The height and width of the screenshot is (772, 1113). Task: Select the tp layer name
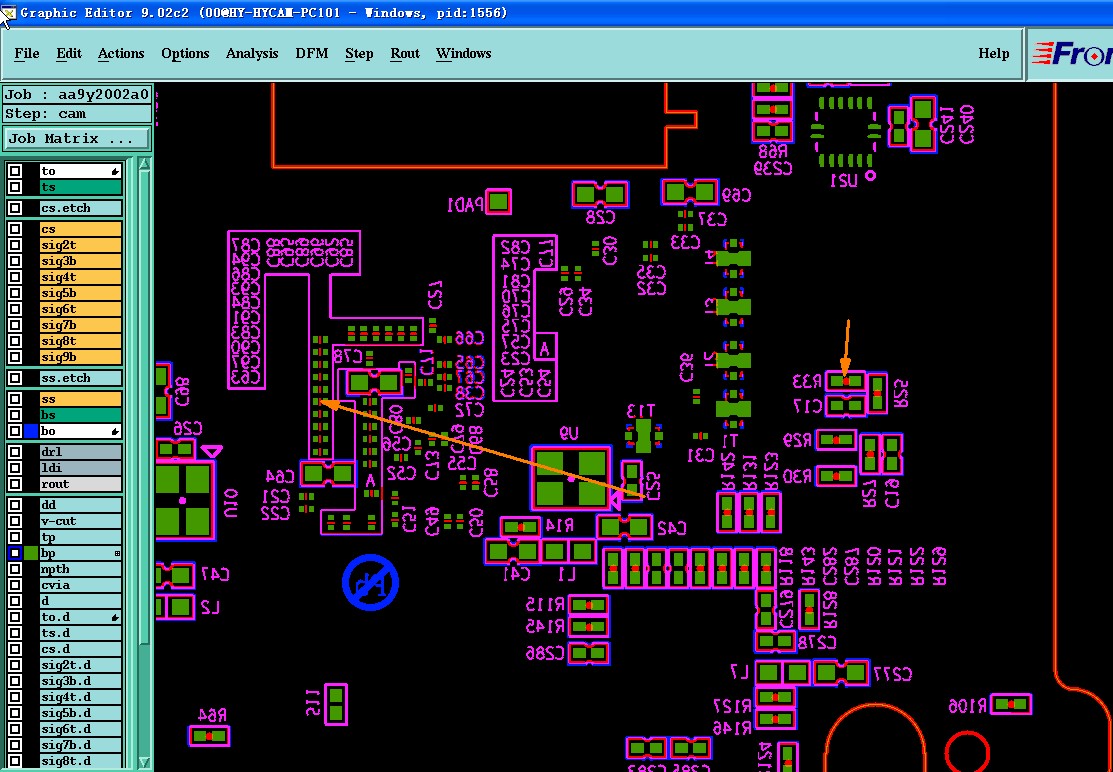pos(81,537)
